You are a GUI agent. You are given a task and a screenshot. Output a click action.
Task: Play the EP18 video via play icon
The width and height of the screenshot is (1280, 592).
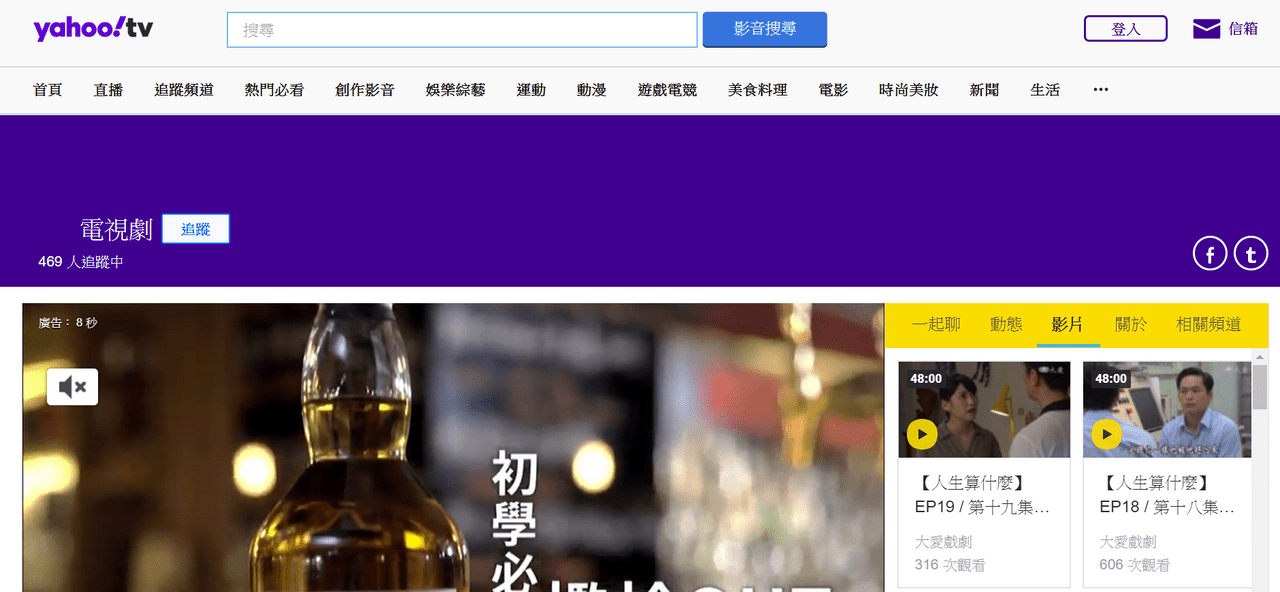pos(1107,434)
